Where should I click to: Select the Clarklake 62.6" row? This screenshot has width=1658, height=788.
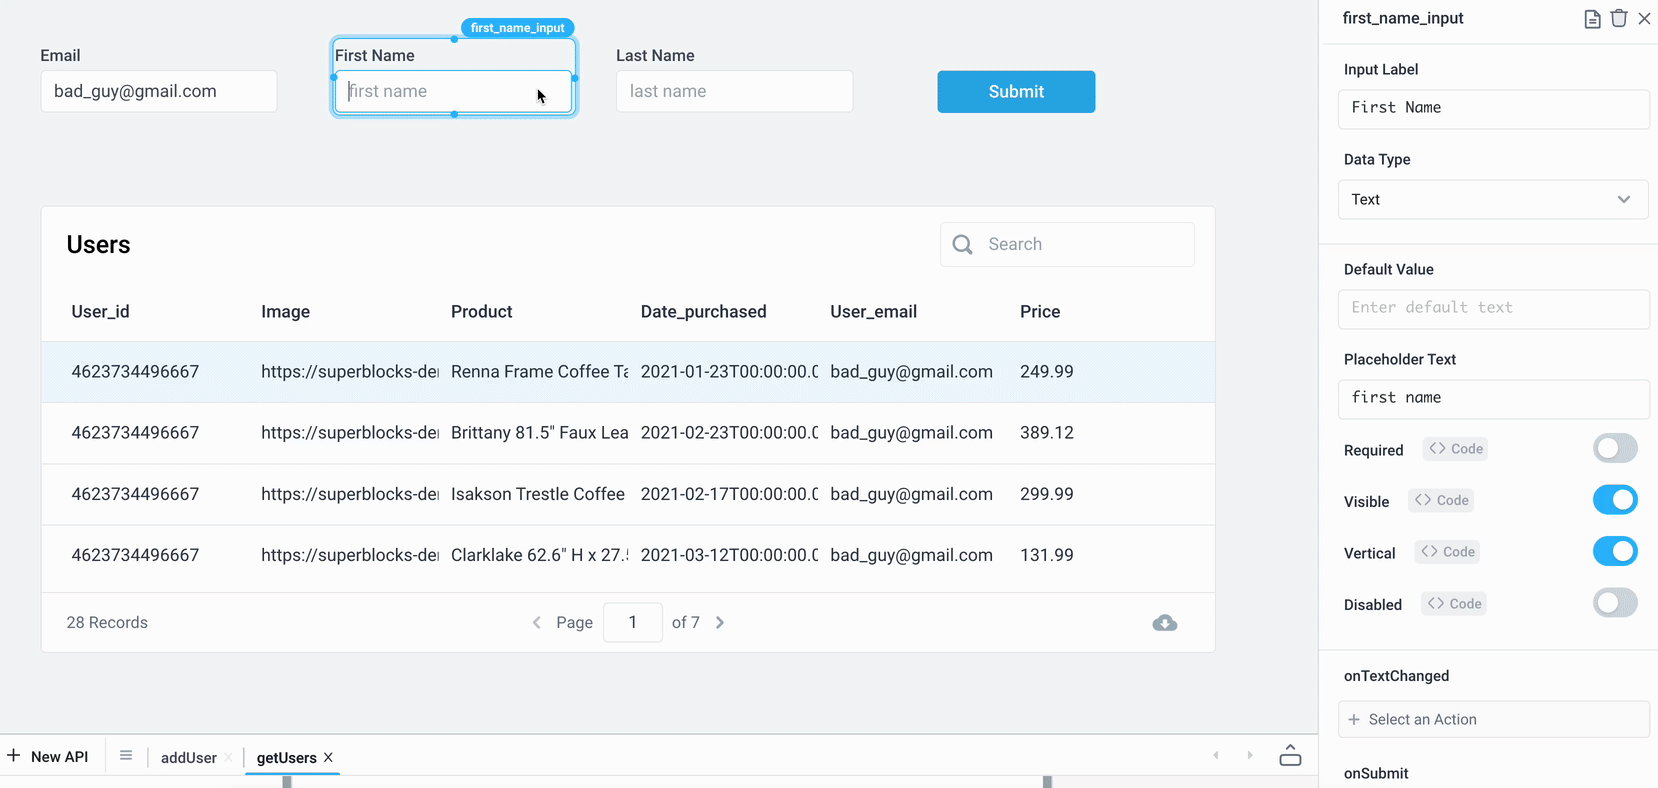628,555
